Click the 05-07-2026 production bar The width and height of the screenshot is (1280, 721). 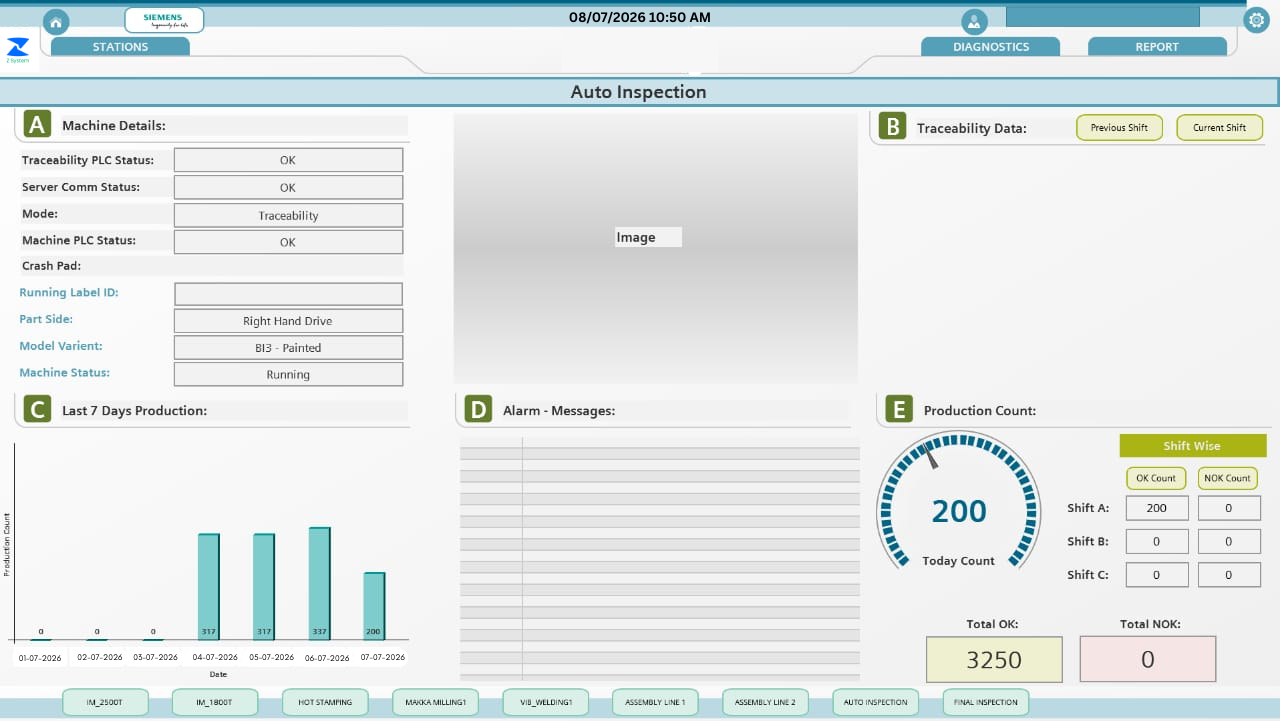(264, 587)
